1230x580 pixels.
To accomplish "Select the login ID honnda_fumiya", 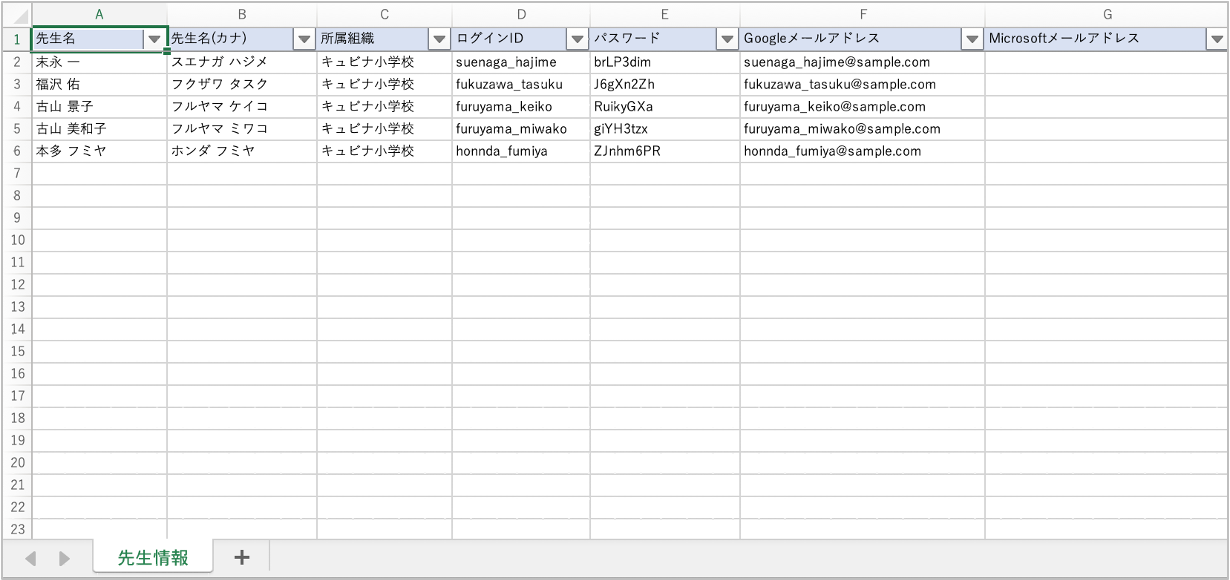I will point(521,151).
